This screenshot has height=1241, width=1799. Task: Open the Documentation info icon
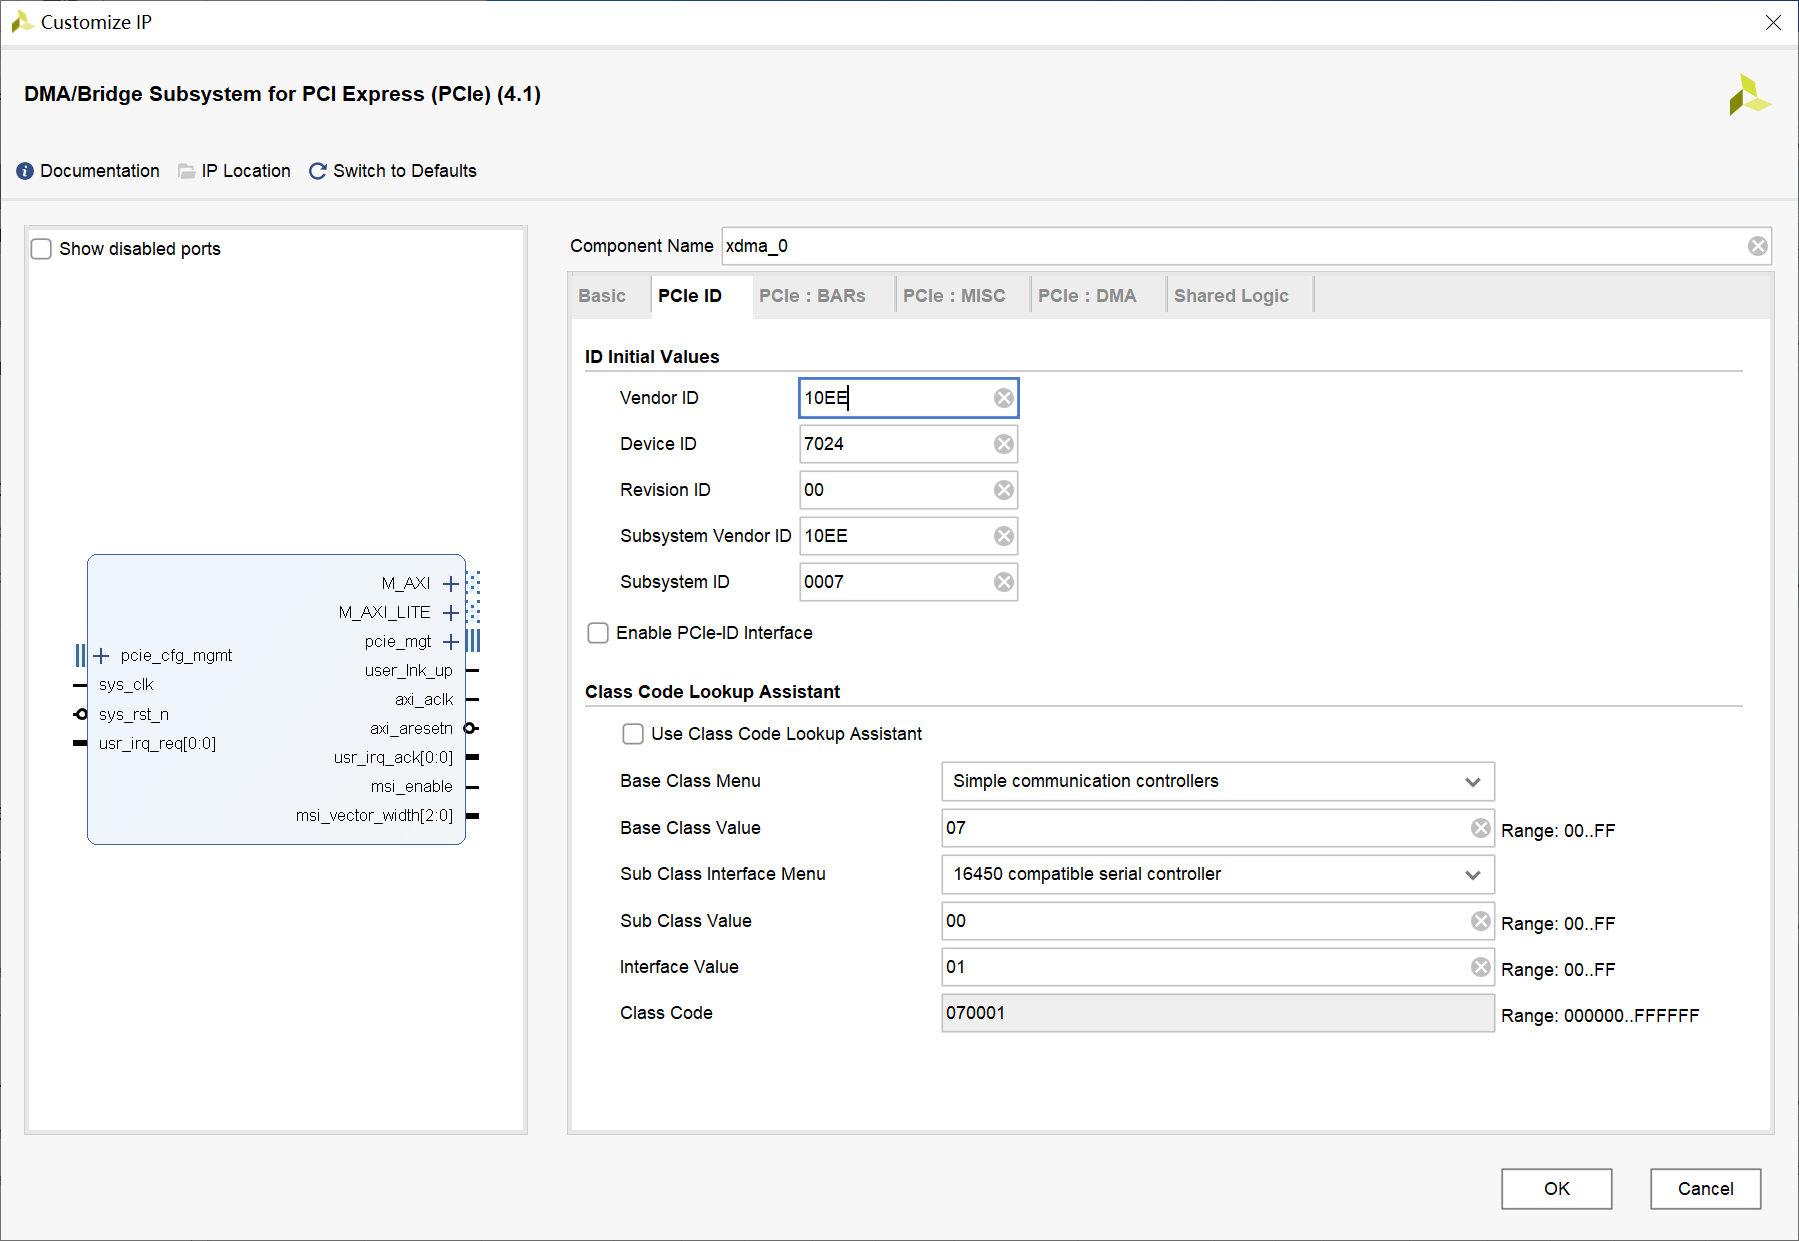pyautogui.click(x=25, y=171)
